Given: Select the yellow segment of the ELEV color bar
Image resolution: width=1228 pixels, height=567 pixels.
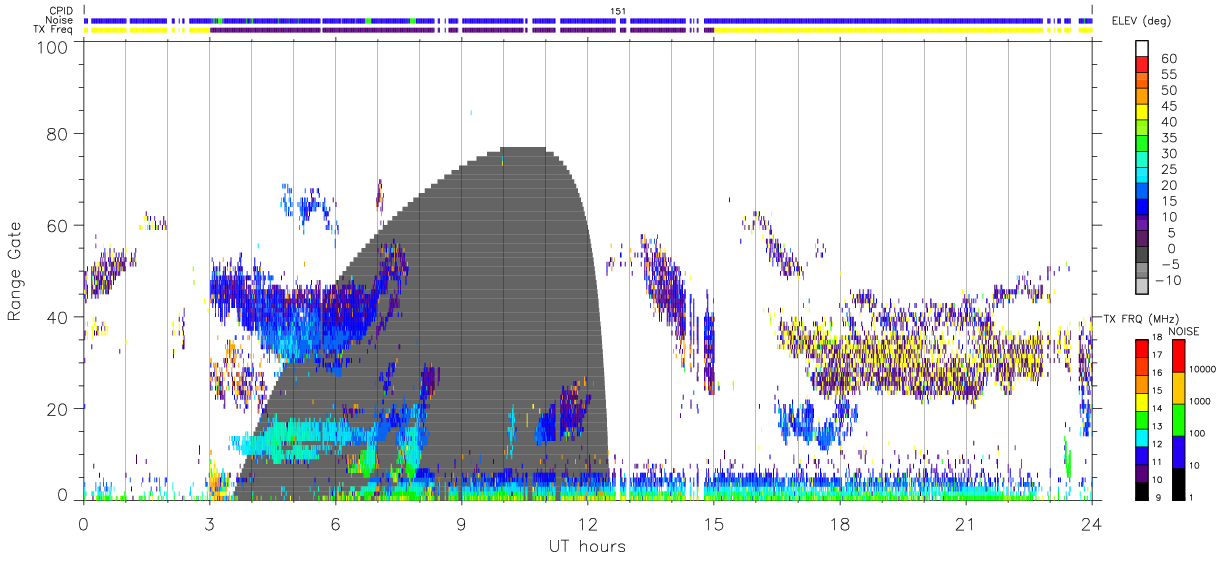Looking at the screenshot, I should pyautogui.click(x=1142, y=112).
